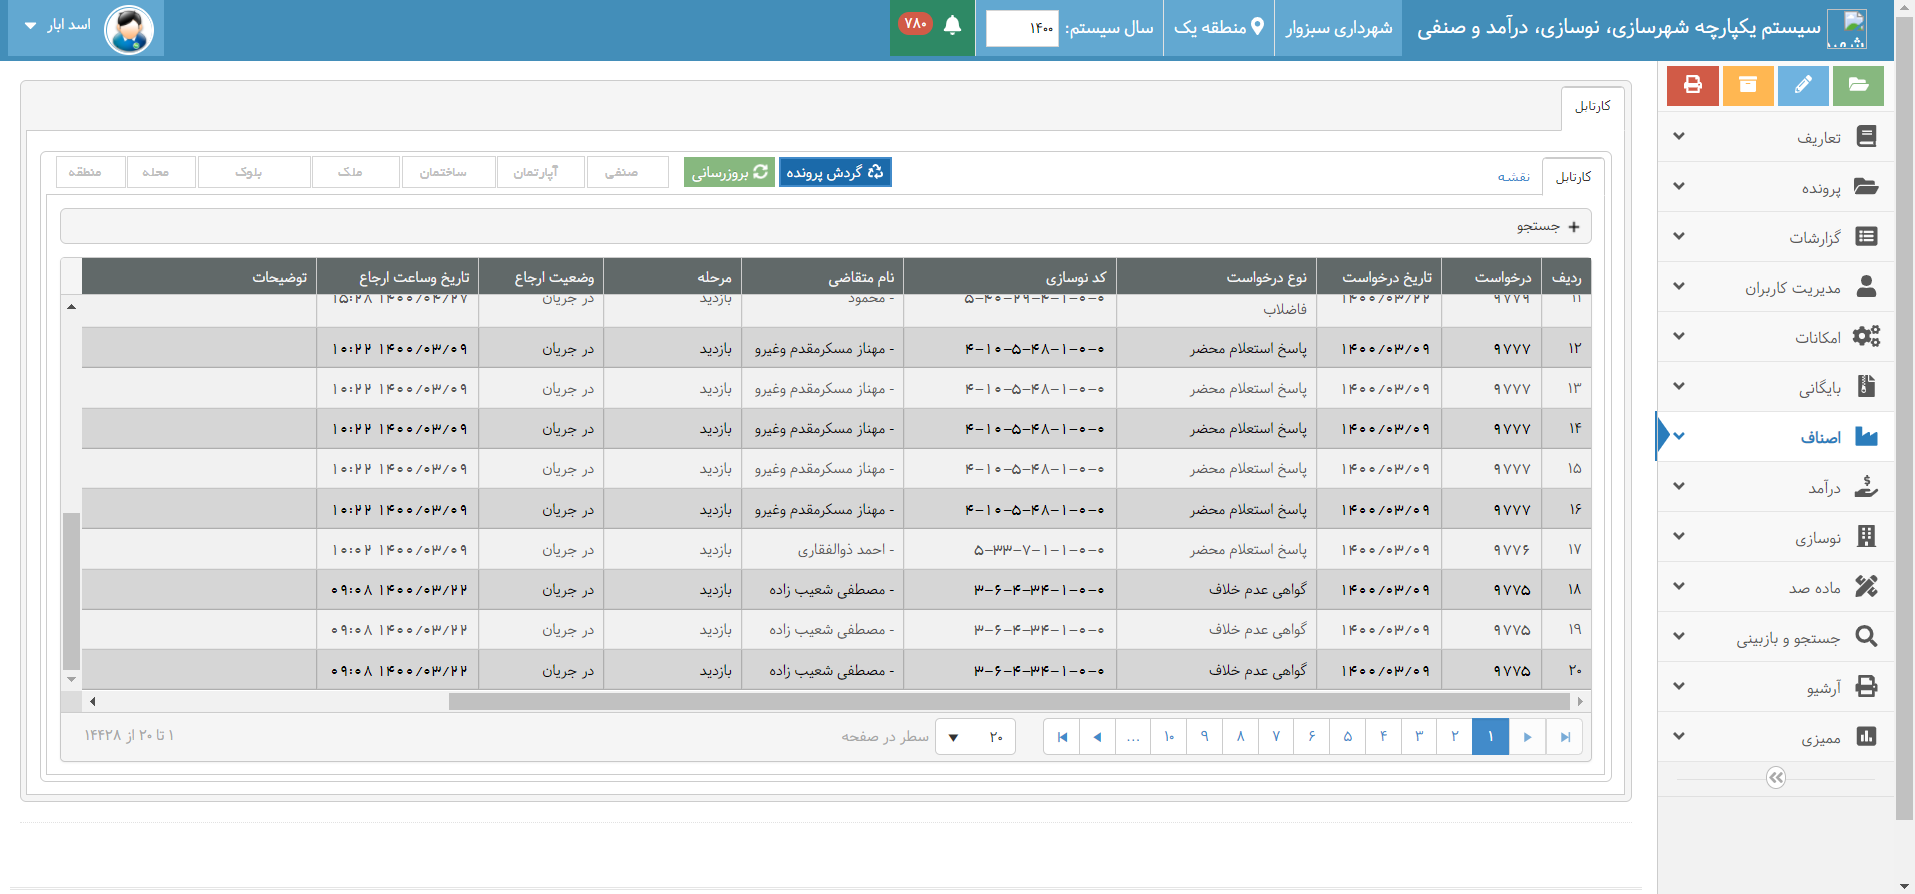Click the محله filter button
The width and height of the screenshot is (1915, 894).
[160, 172]
